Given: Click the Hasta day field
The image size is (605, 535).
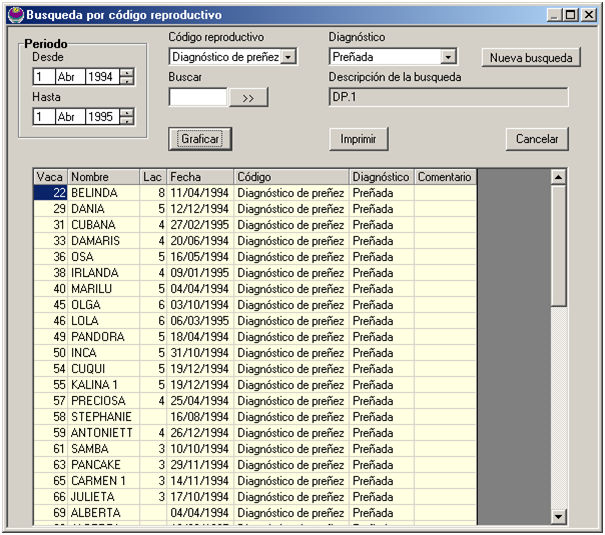Looking at the screenshot, I should click(44, 116).
